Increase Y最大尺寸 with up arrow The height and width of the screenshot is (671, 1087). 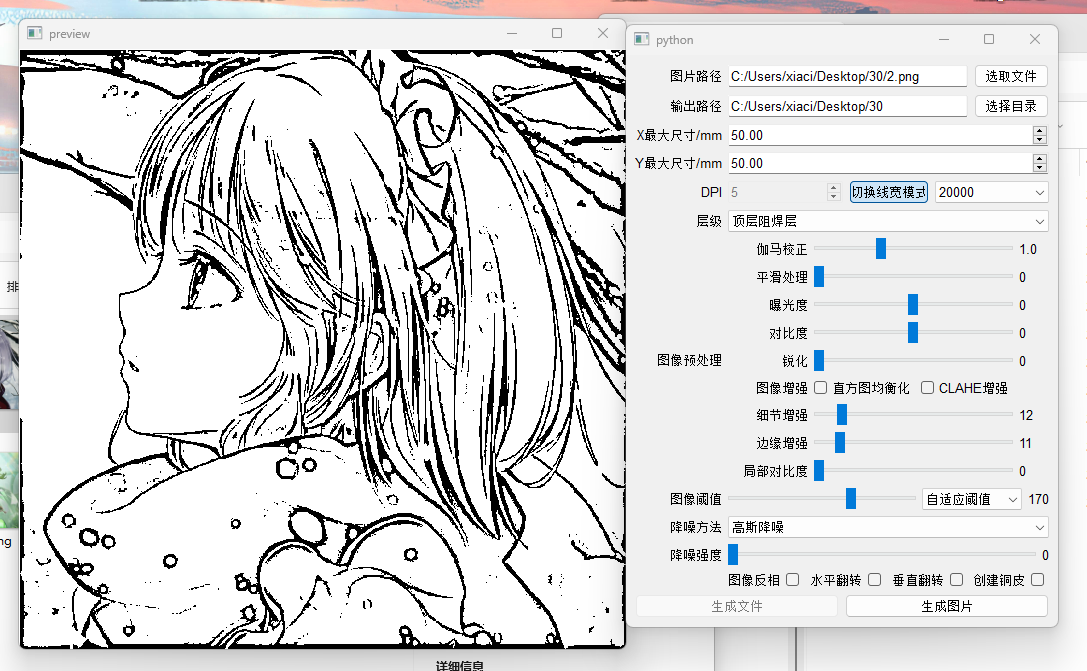pos(1039,159)
